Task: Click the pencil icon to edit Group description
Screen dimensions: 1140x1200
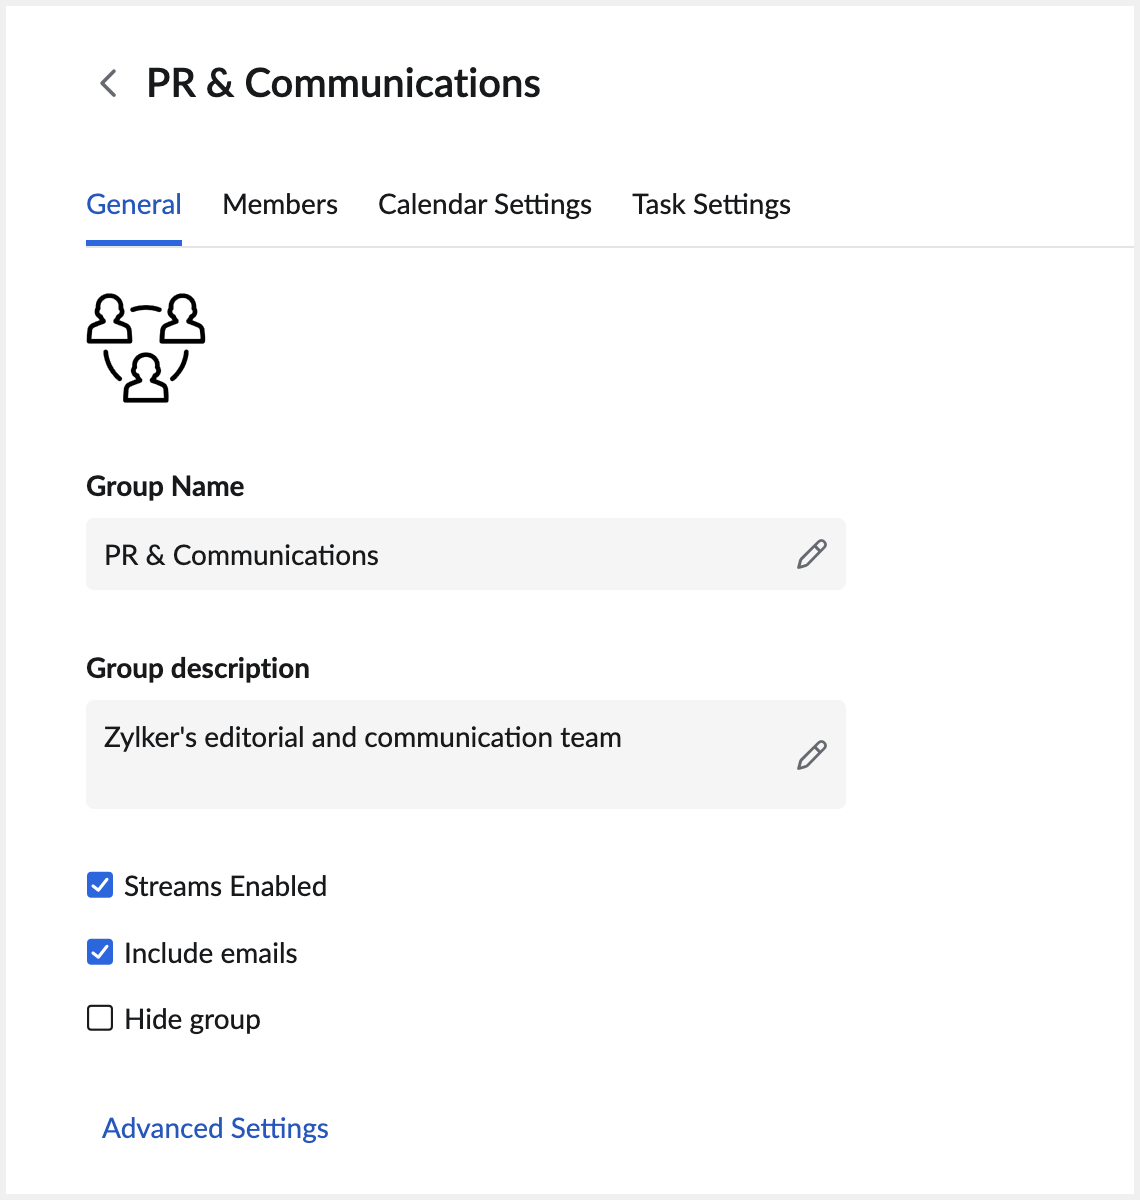Action: coord(811,755)
